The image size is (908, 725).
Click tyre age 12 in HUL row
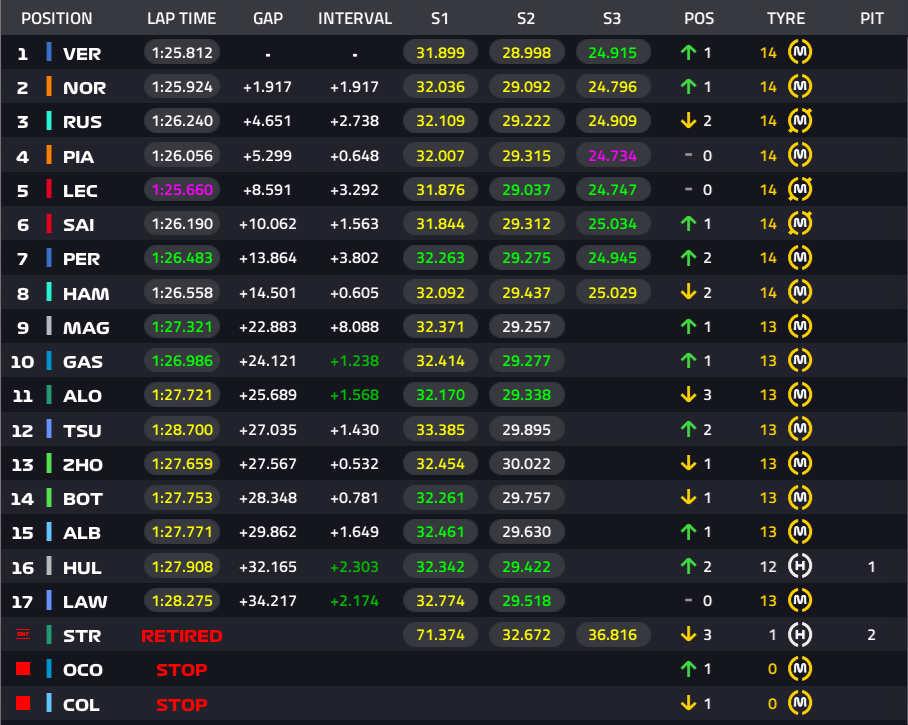click(768, 566)
